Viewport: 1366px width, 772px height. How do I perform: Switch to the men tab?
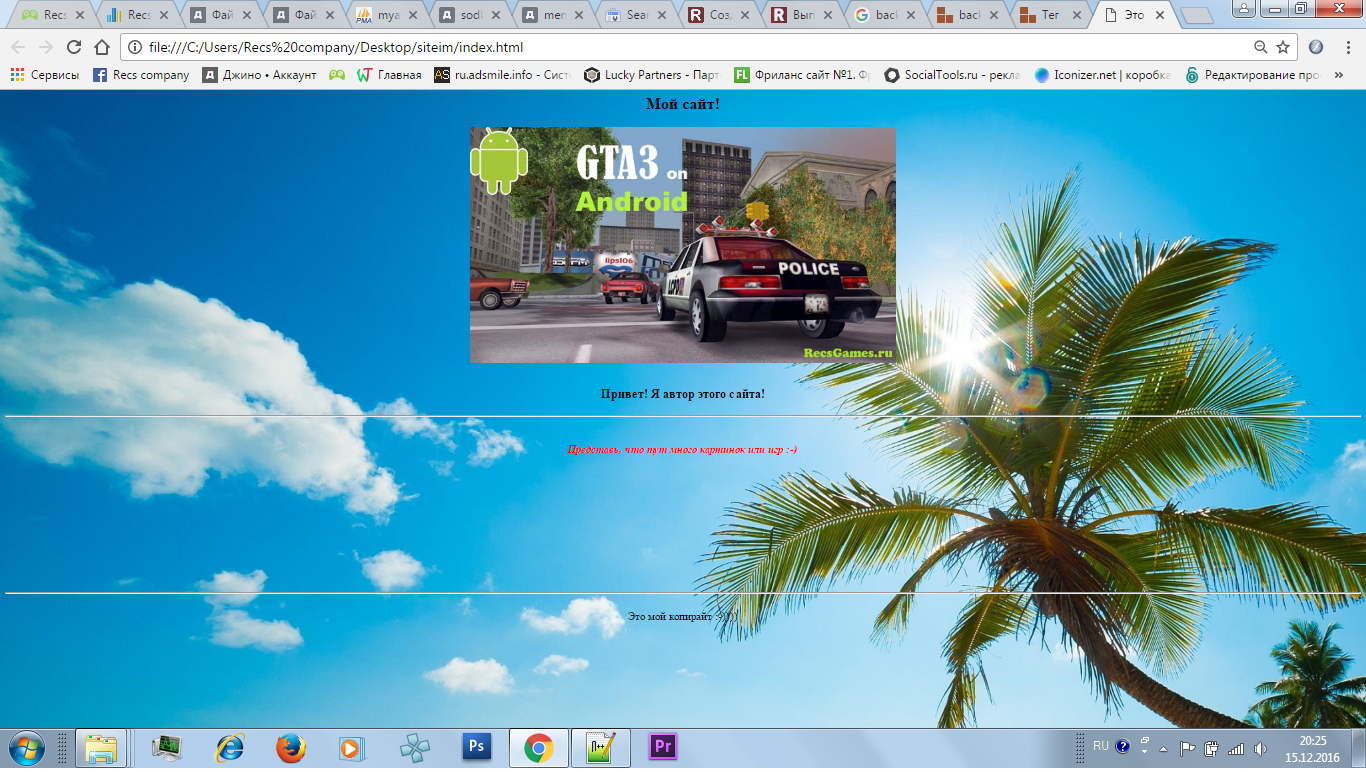(x=554, y=15)
